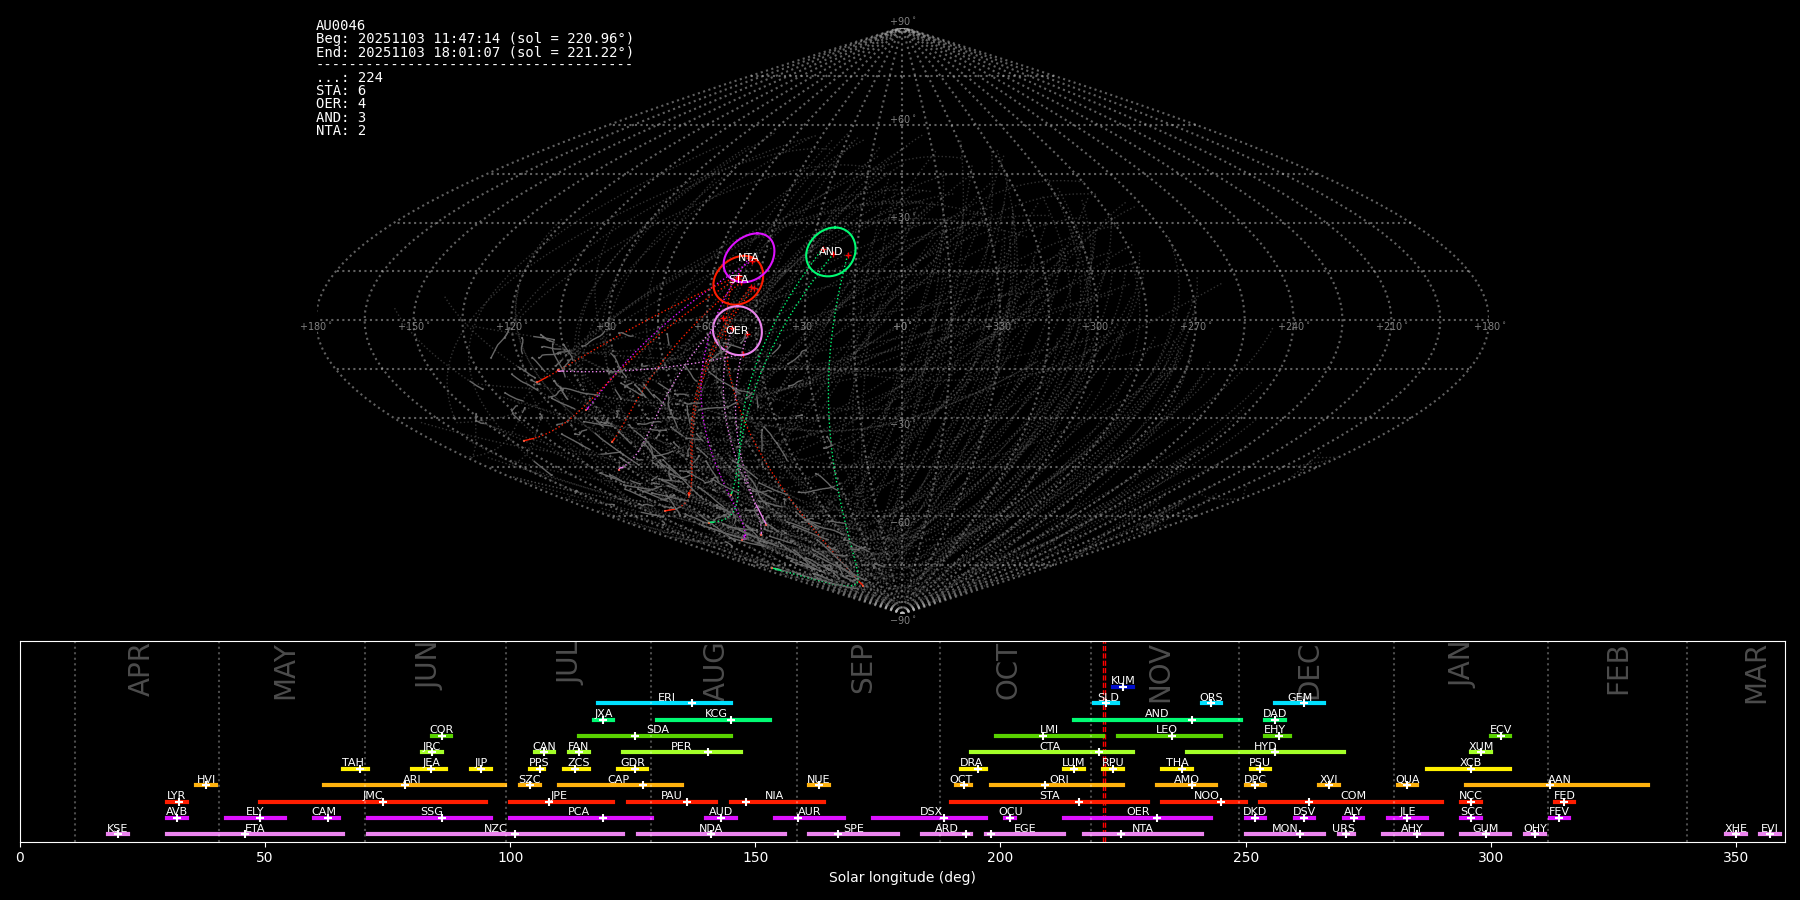Click the FEB month label in the timeline
The image size is (1800, 900).
1618,671
